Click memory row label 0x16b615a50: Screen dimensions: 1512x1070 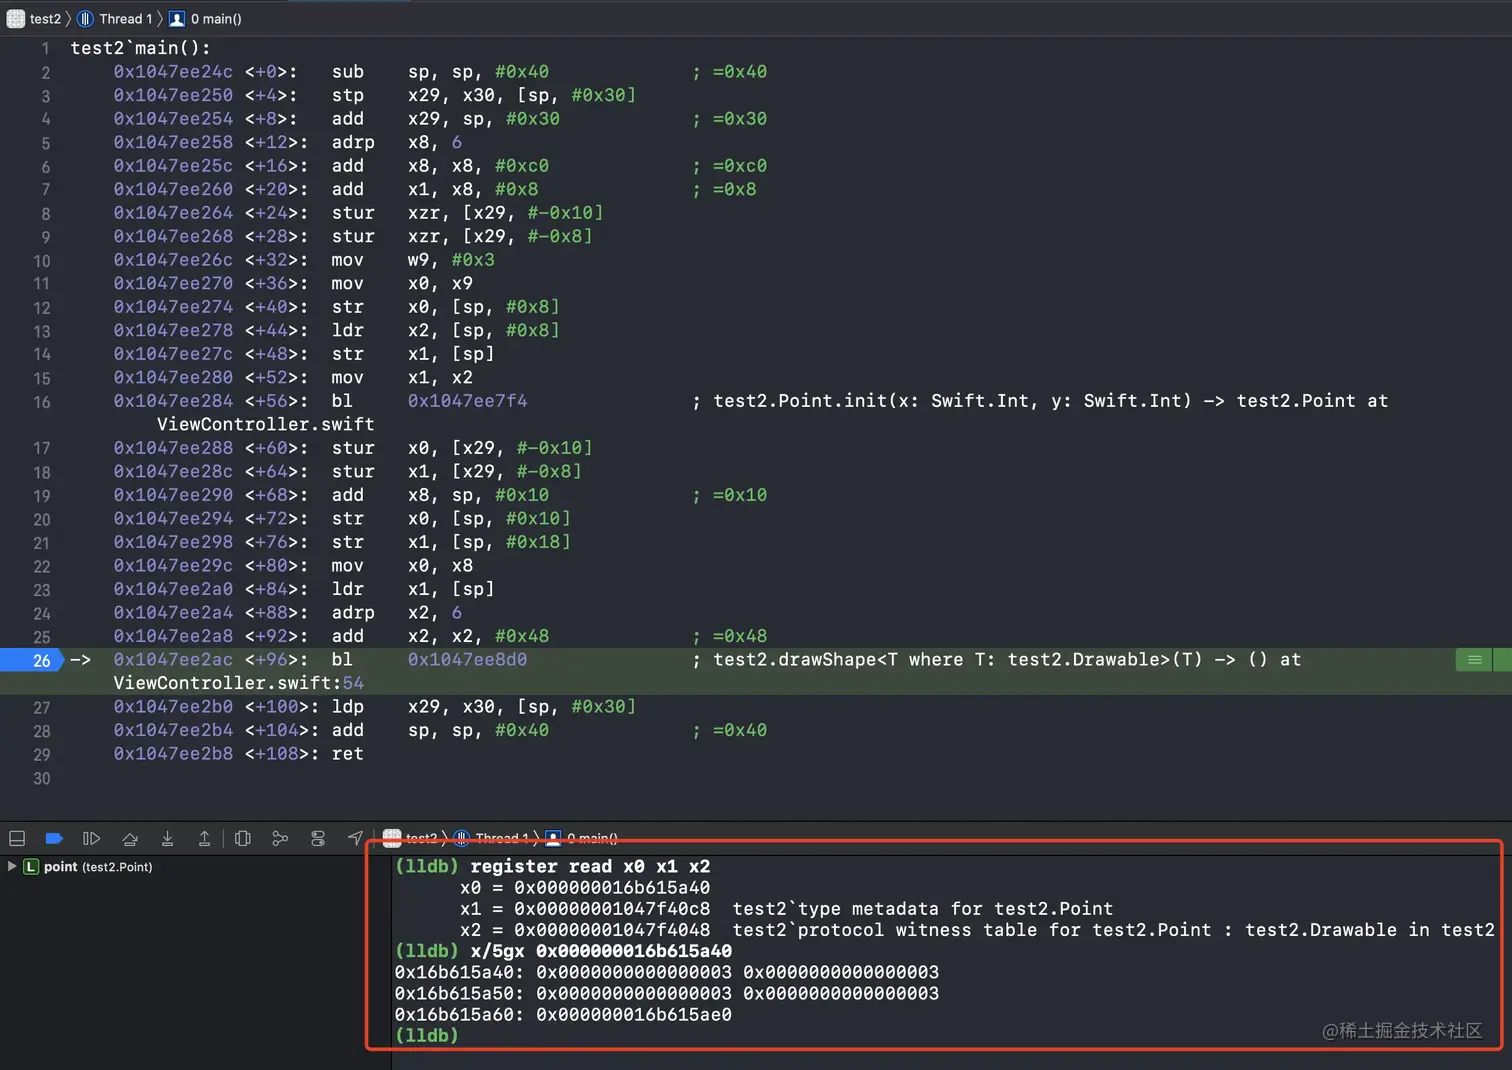(x=459, y=993)
